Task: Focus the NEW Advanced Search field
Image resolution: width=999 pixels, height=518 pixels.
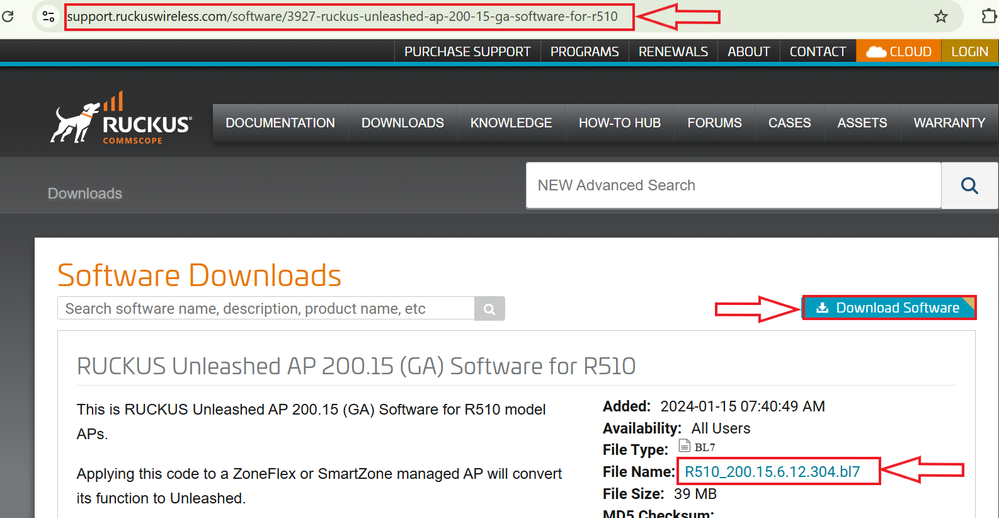Action: click(733, 185)
